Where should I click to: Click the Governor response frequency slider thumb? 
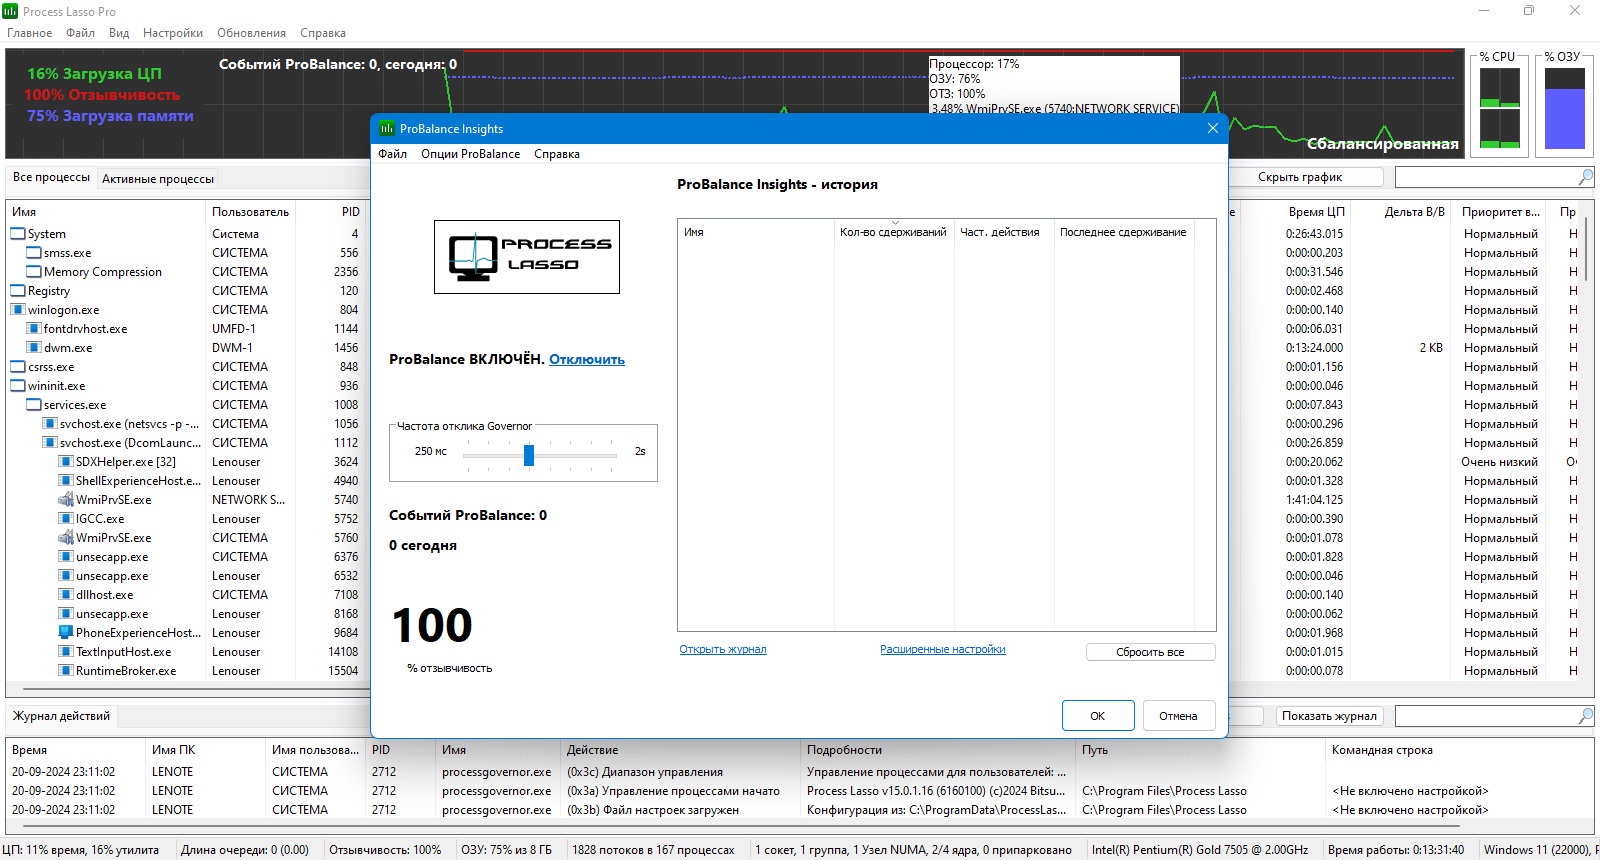(529, 455)
